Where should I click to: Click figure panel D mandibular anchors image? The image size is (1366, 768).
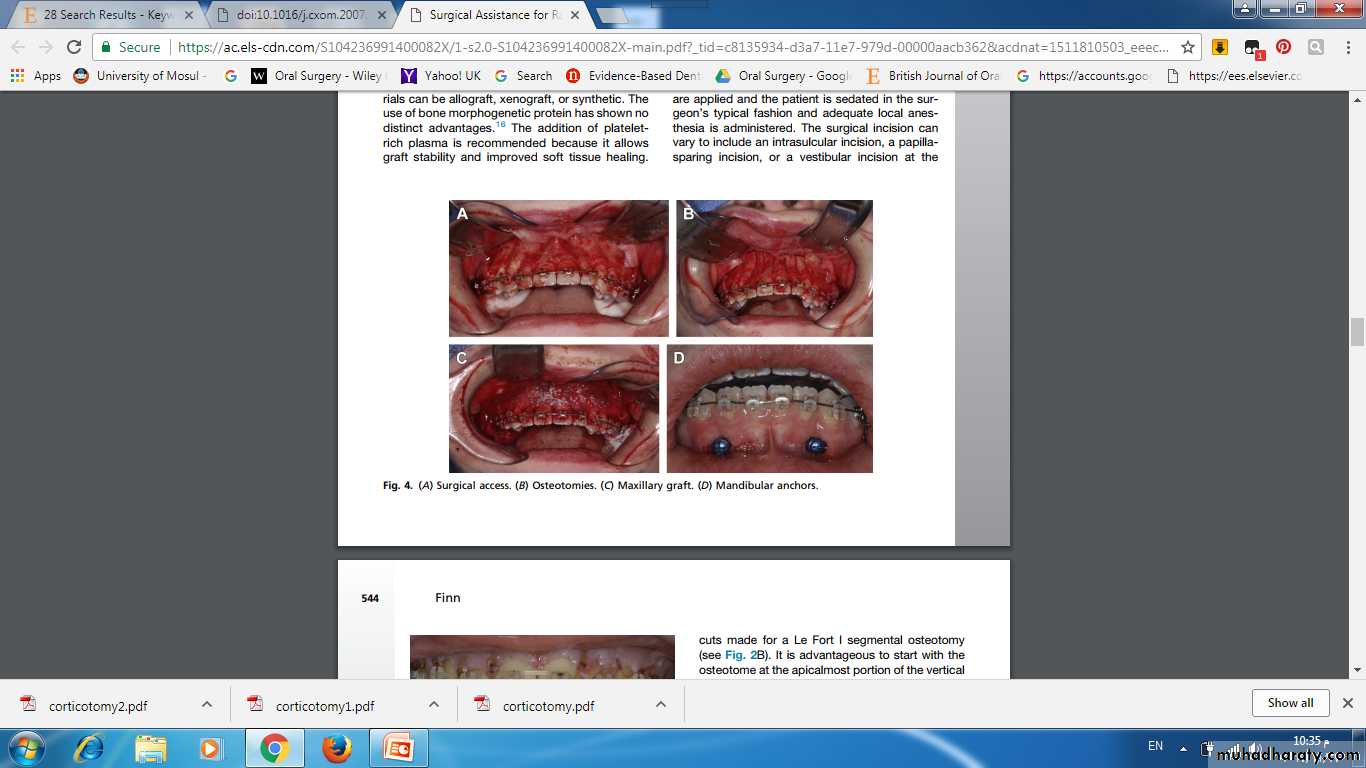(769, 408)
